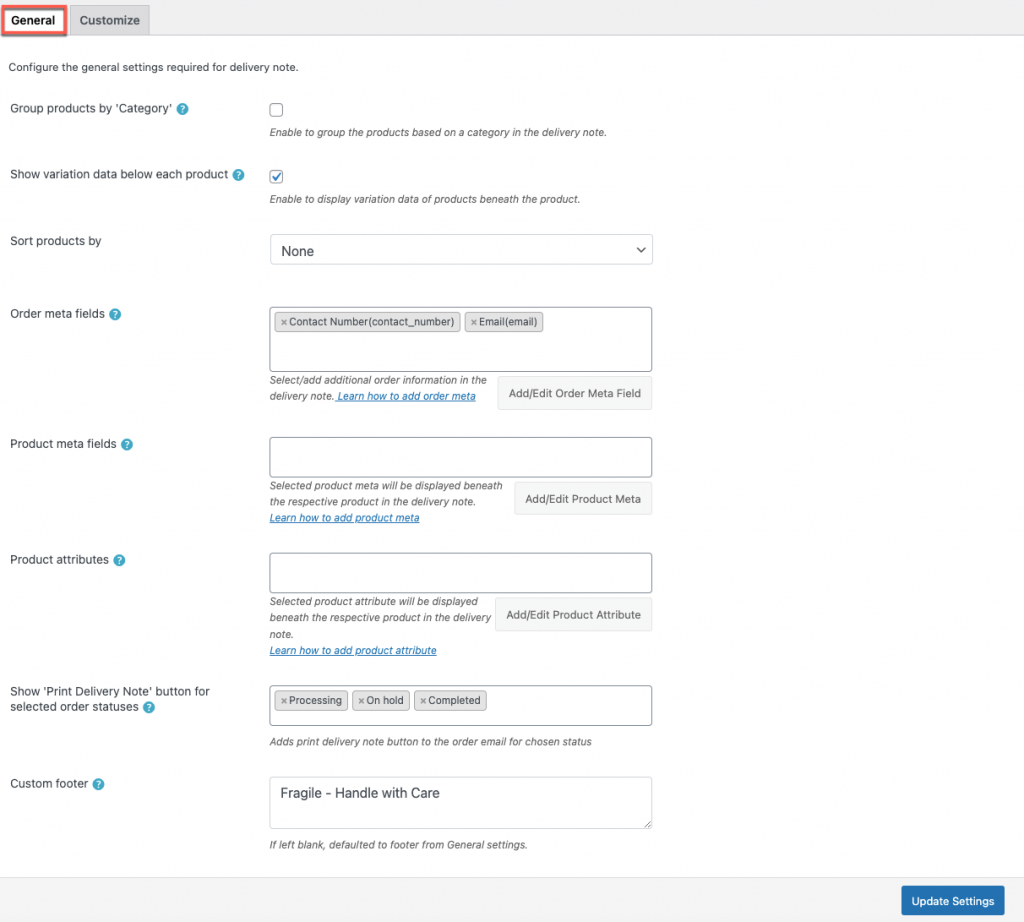Open help tooltip for Group products by 'Category'

tap(183, 109)
